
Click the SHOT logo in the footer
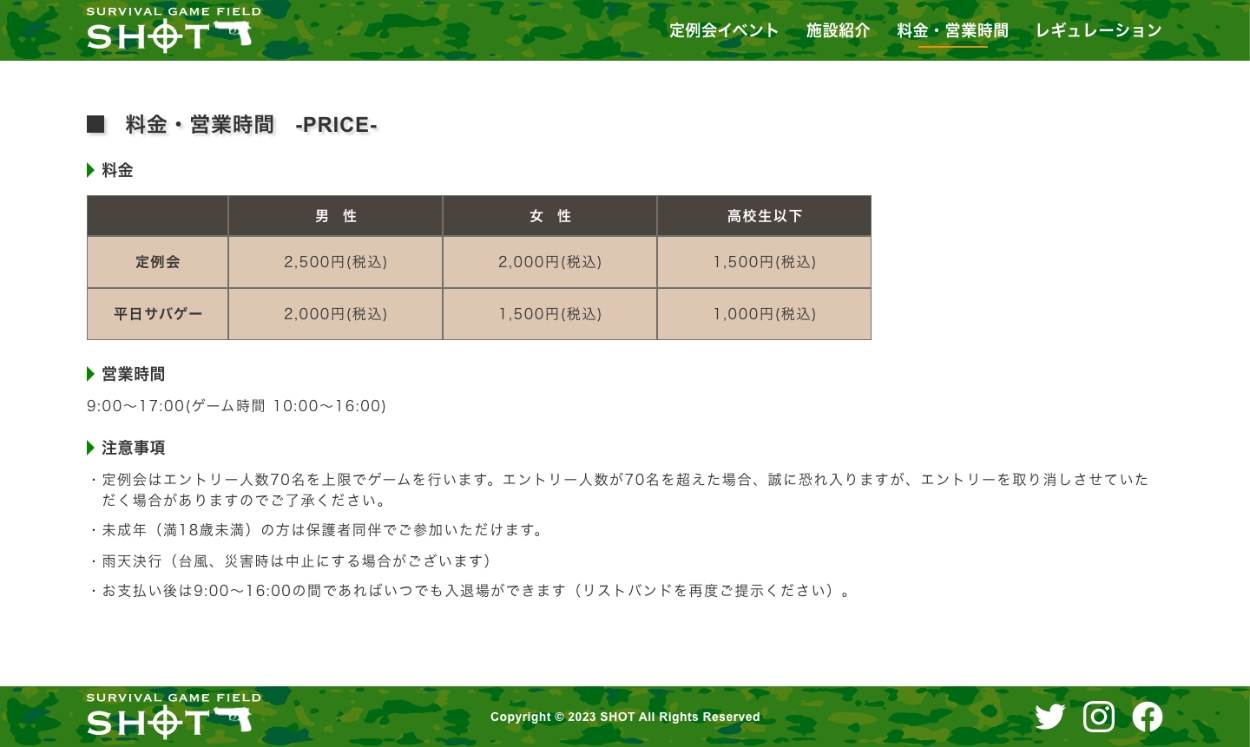173,716
